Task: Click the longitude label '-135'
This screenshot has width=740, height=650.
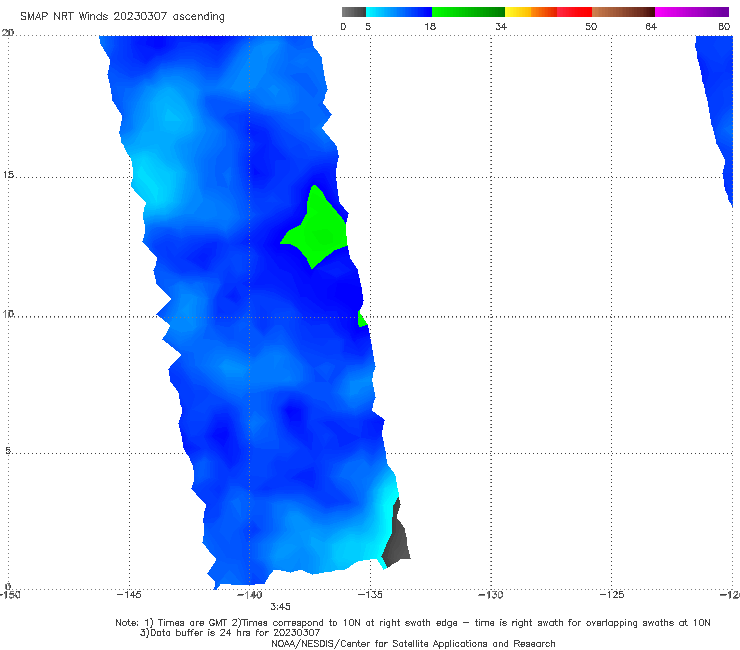Action: 370,595
